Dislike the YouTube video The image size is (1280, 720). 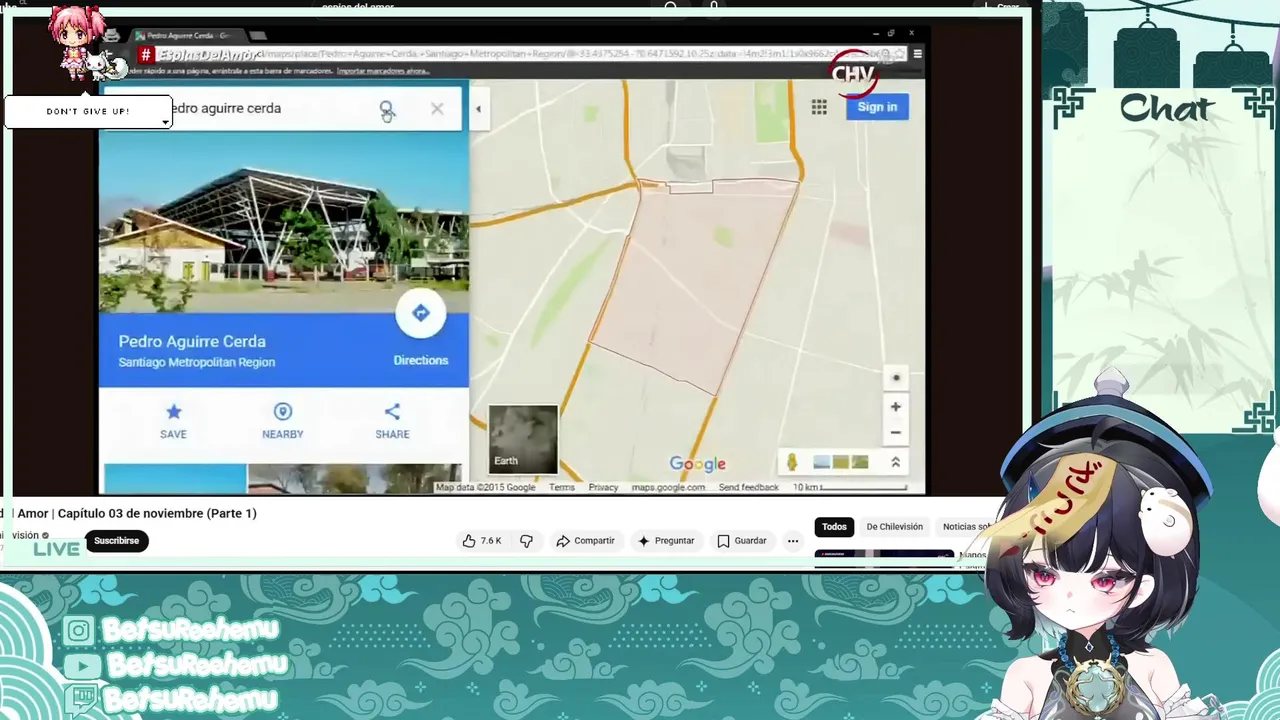pyautogui.click(x=526, y=541)
